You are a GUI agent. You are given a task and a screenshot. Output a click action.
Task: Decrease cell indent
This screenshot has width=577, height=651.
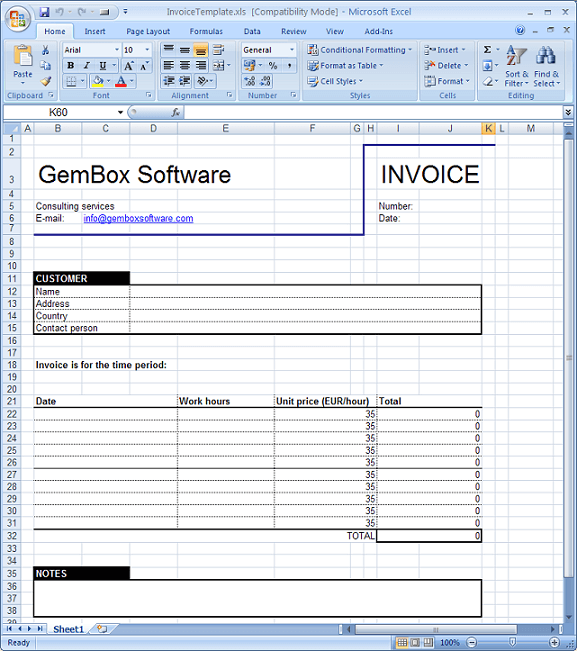pos(168,81)
